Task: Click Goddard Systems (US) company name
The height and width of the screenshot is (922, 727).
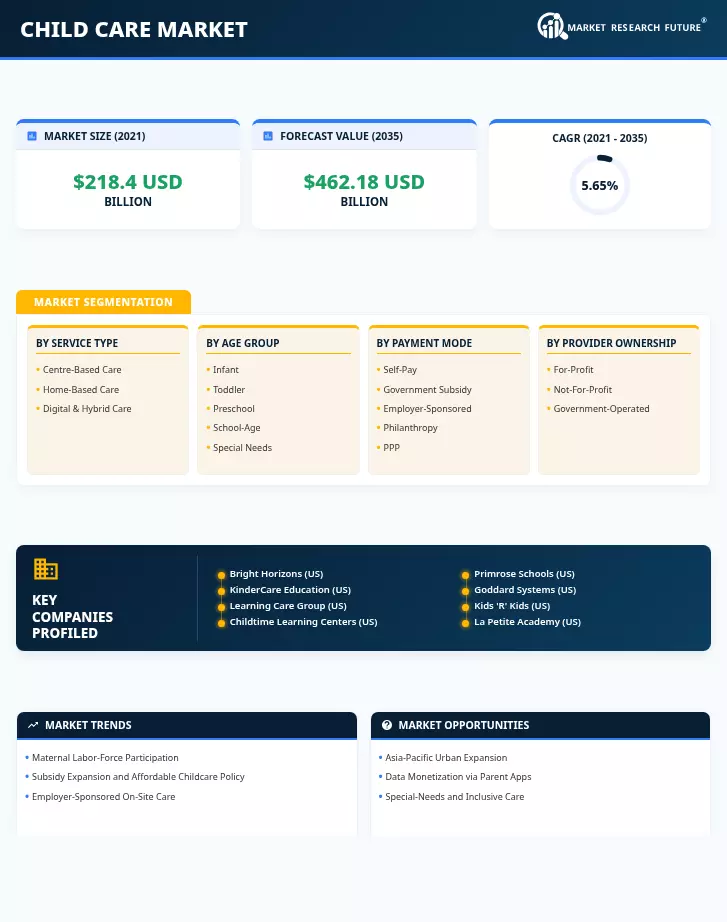Action: tap(525, 590)
